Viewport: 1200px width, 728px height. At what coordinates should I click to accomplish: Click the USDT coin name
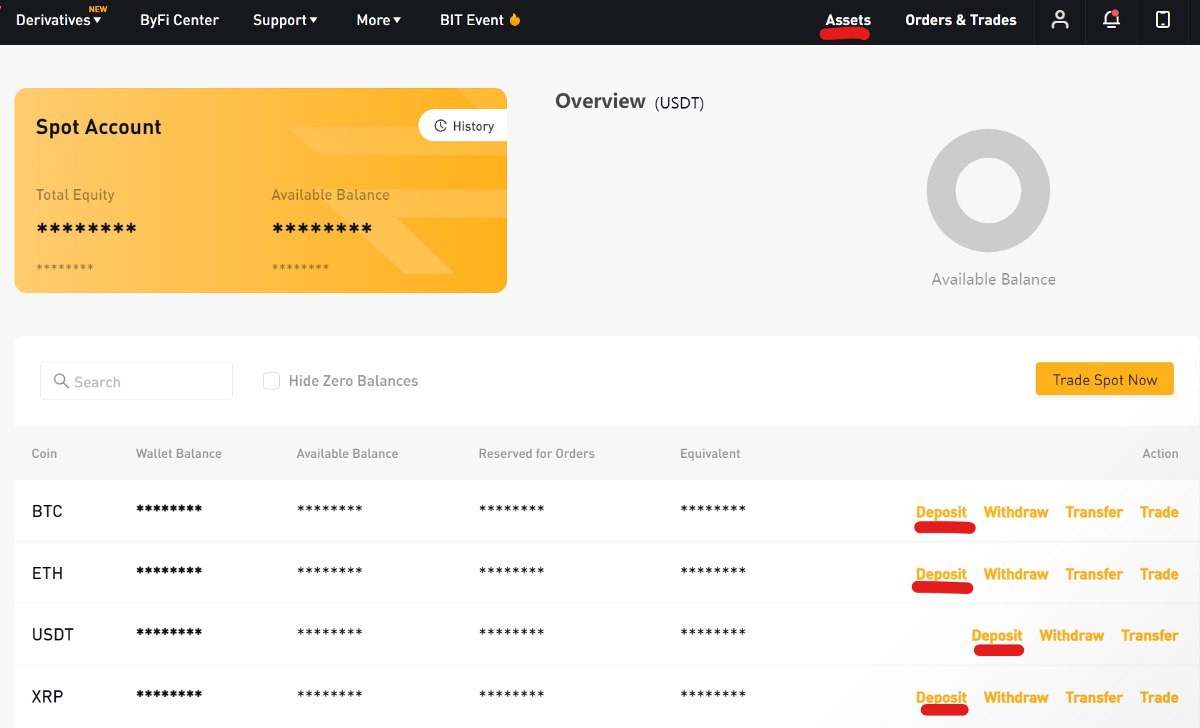click(x=53, y=634)
